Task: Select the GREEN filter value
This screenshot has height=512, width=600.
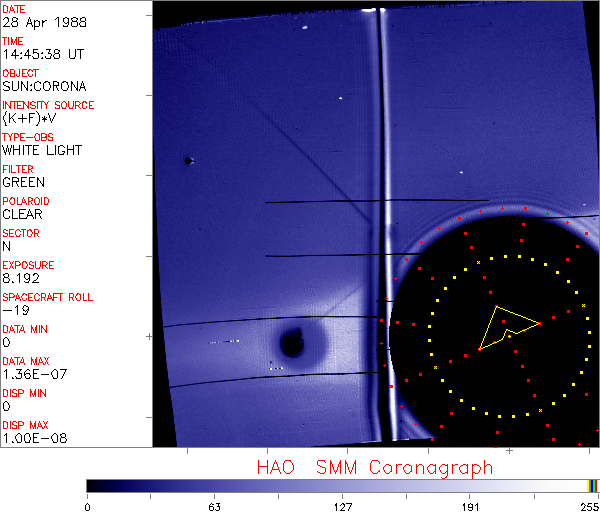Action: pos(23,182)
